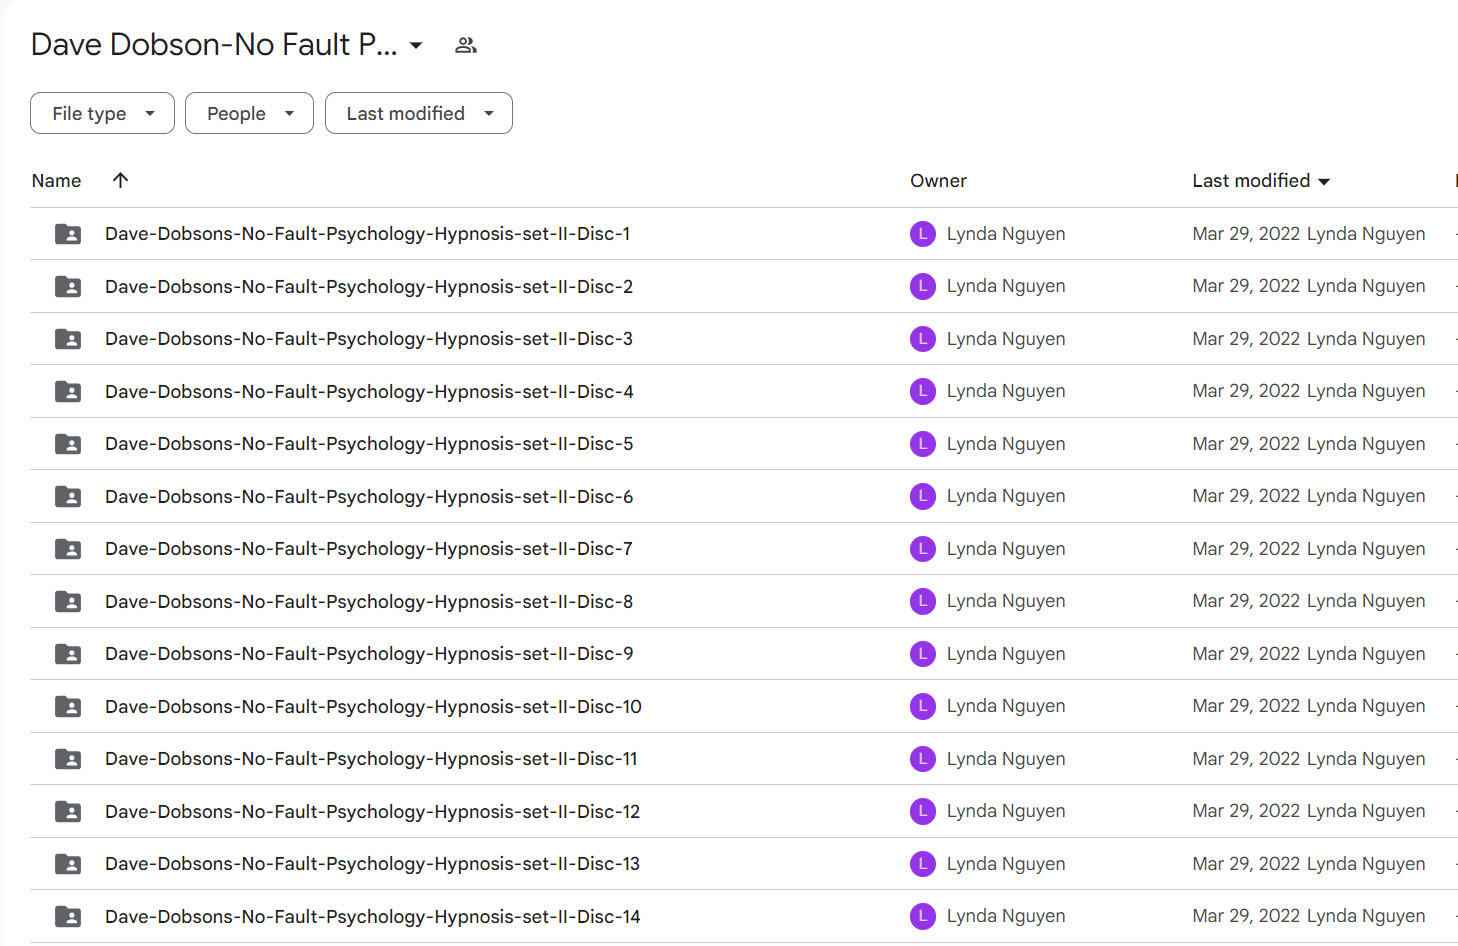Select folder name ending in Disc-14
Image resolution: width=1458 pixels, height=946 pixels.
[373, 916]
